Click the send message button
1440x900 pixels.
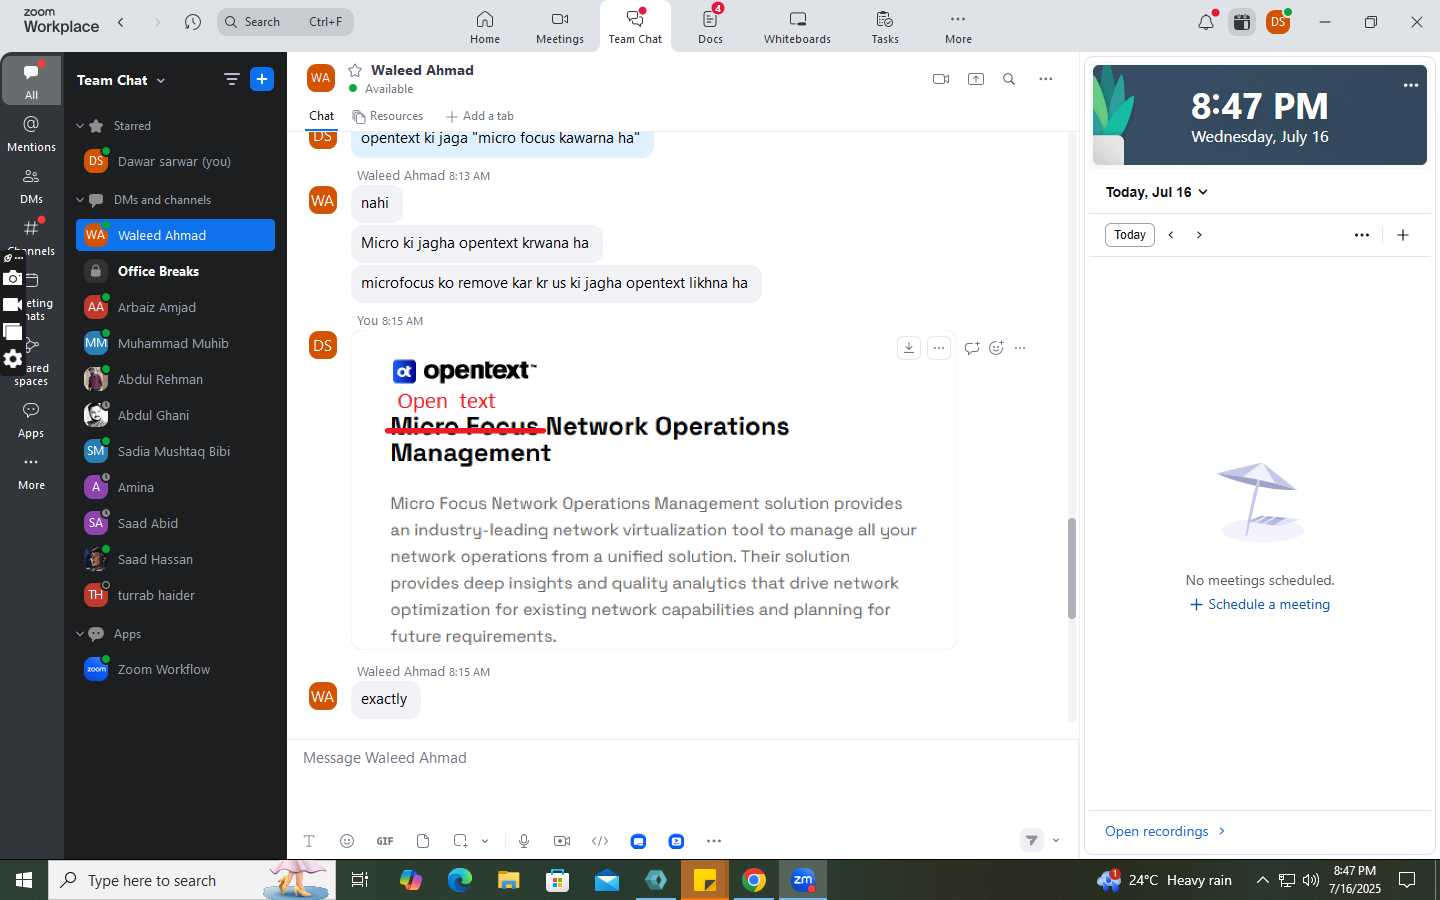[1032, 840]
